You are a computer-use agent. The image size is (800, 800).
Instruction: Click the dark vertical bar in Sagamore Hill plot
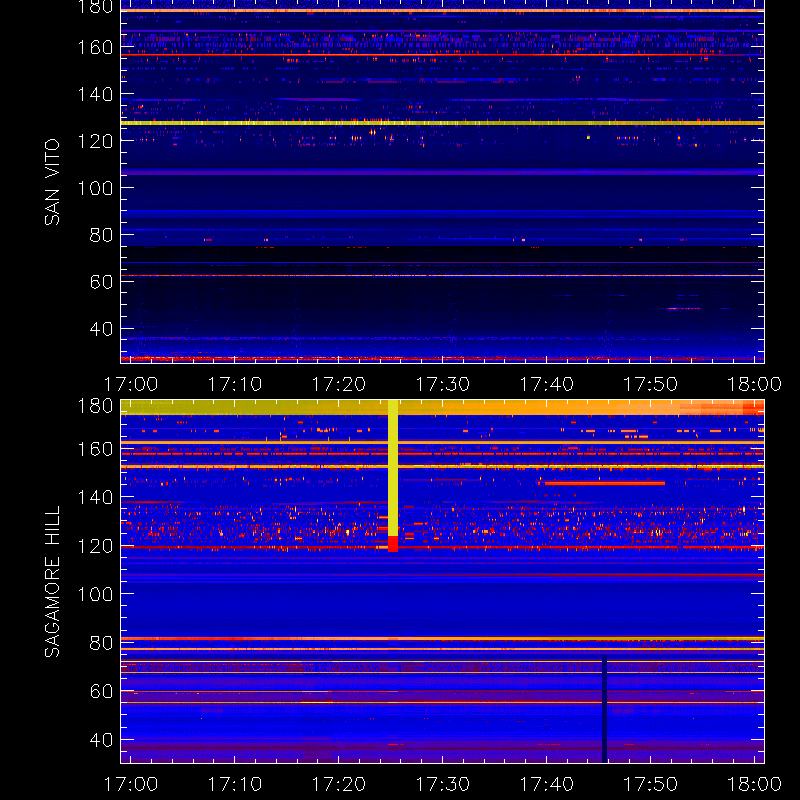click(605, 709)
